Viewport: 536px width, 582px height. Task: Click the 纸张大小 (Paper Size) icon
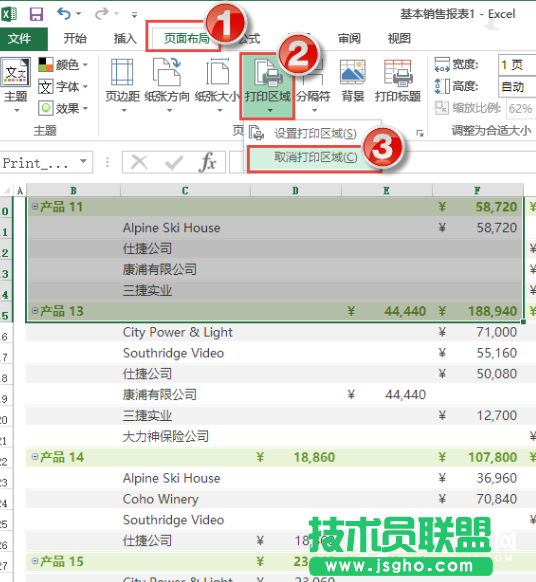tap(218, 72)
